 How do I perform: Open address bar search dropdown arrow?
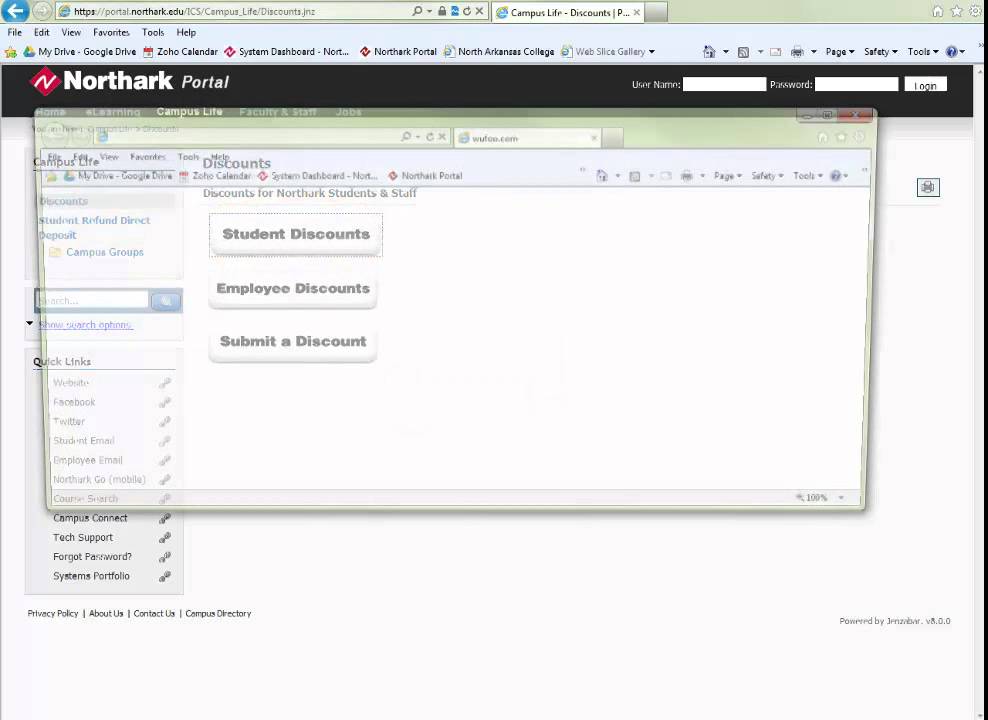pos(429,11)
